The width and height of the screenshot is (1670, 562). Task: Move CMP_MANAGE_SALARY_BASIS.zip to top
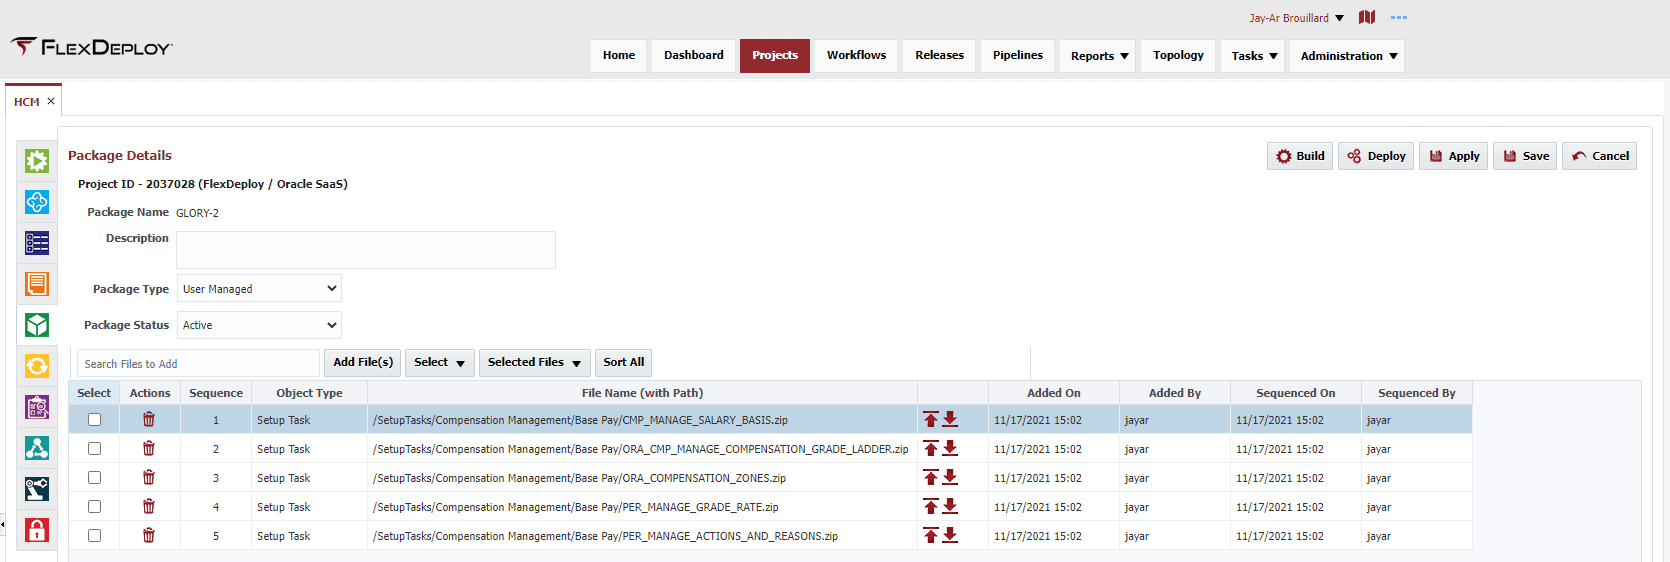pyautogui.click(x=931, y=419)
